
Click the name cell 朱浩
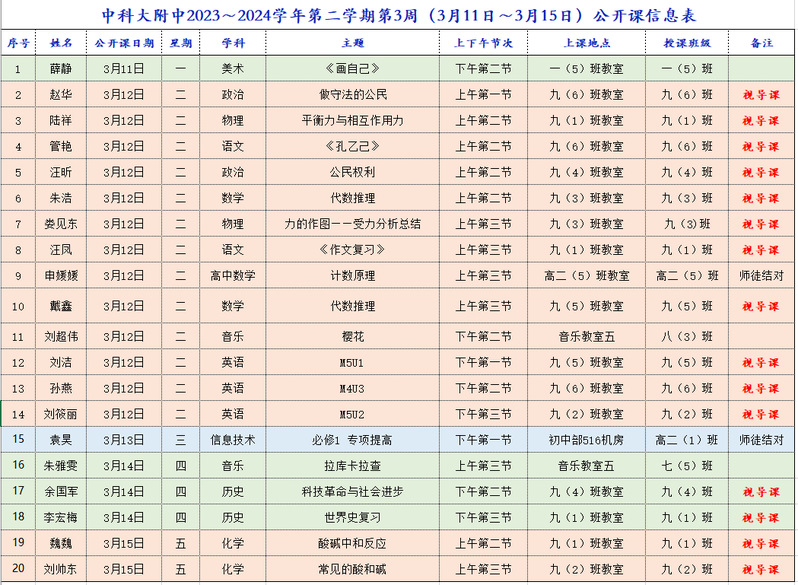pos(61,198)
